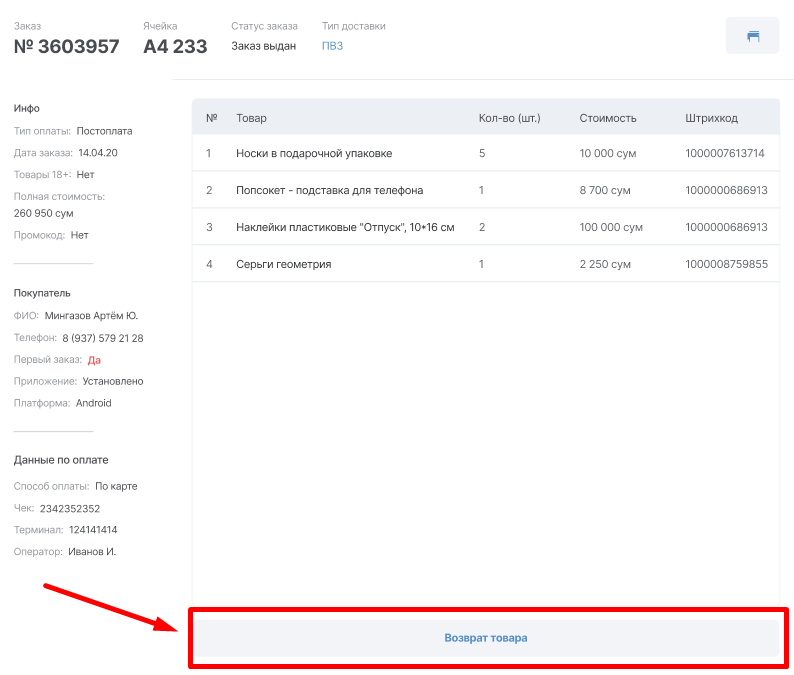Click the Кол-во (шт.) column header
The image size is (794, 675).
click(509, 118)
